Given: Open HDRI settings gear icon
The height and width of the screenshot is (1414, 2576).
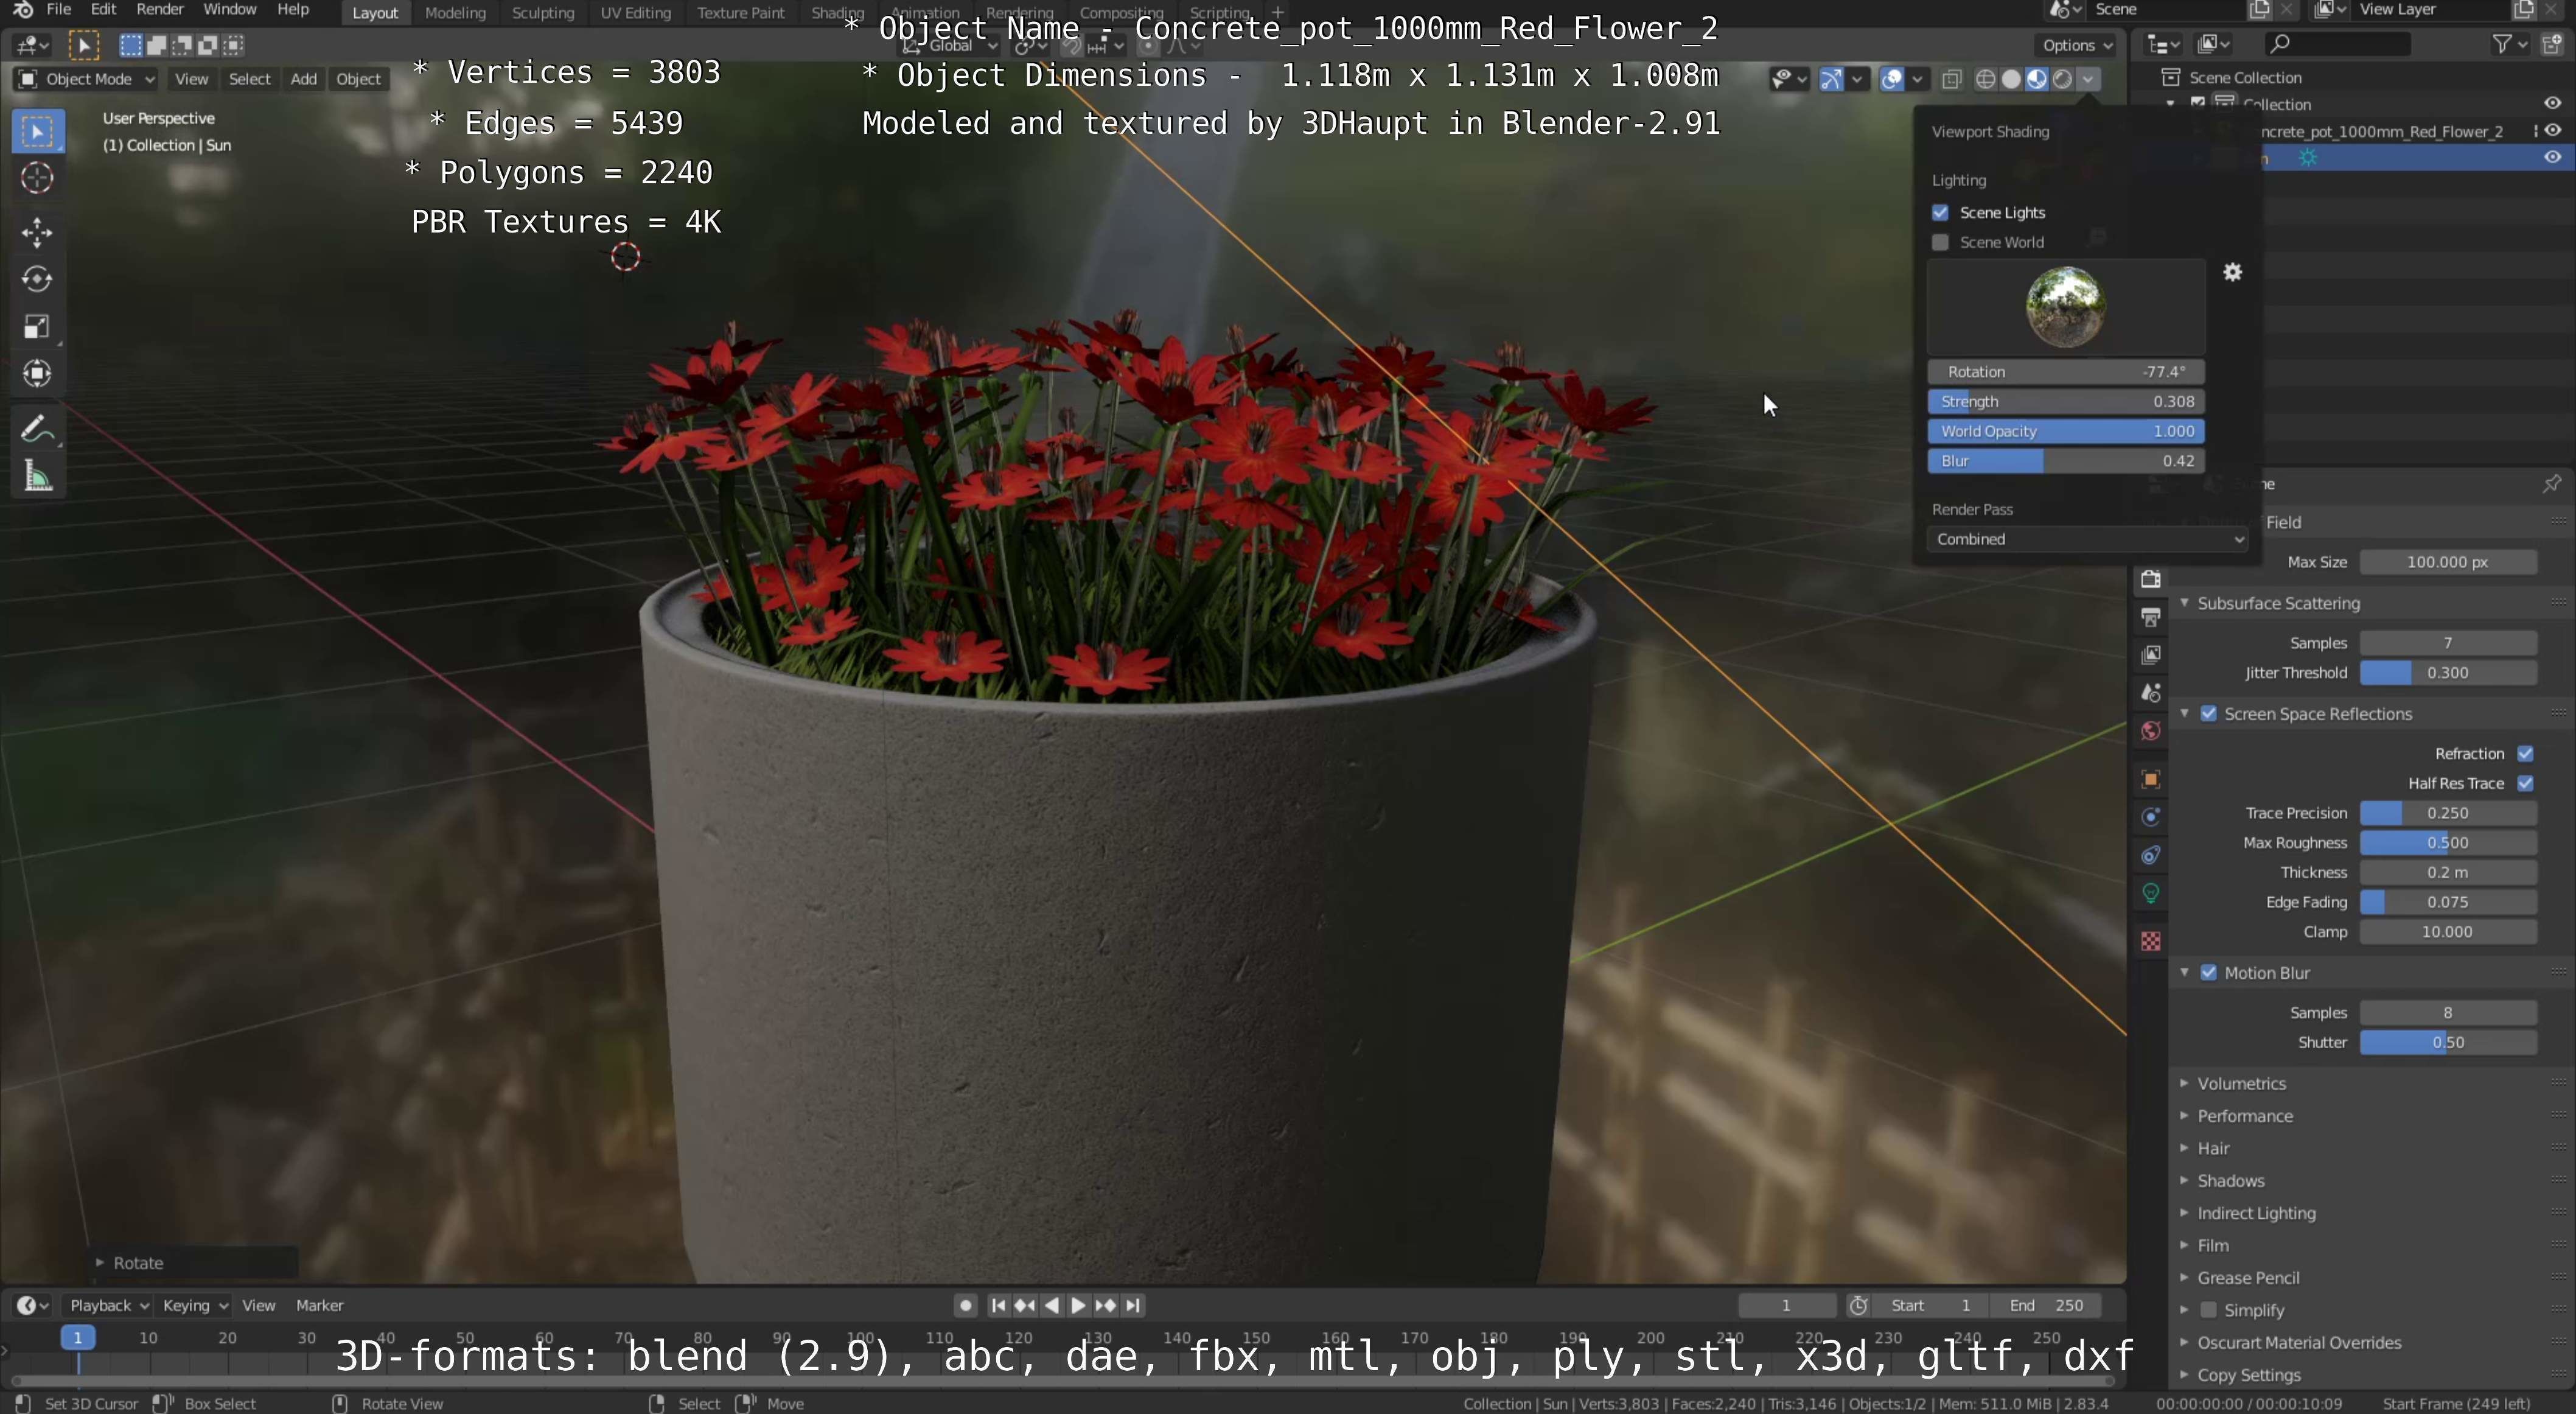Looking at the screenshot, I should pos(2233,272).
